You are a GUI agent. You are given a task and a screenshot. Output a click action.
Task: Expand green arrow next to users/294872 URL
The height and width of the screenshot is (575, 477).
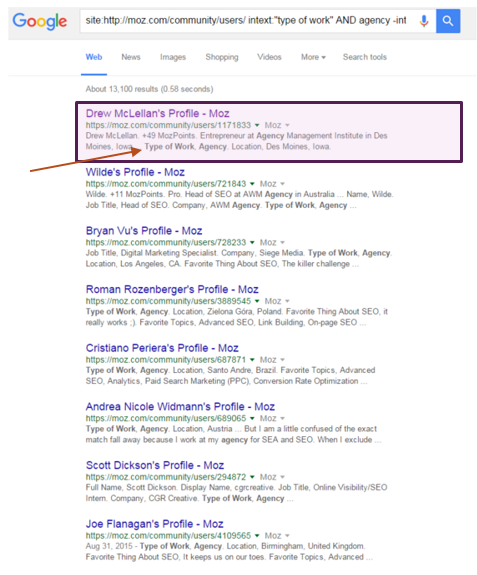(x=252, y=477)
